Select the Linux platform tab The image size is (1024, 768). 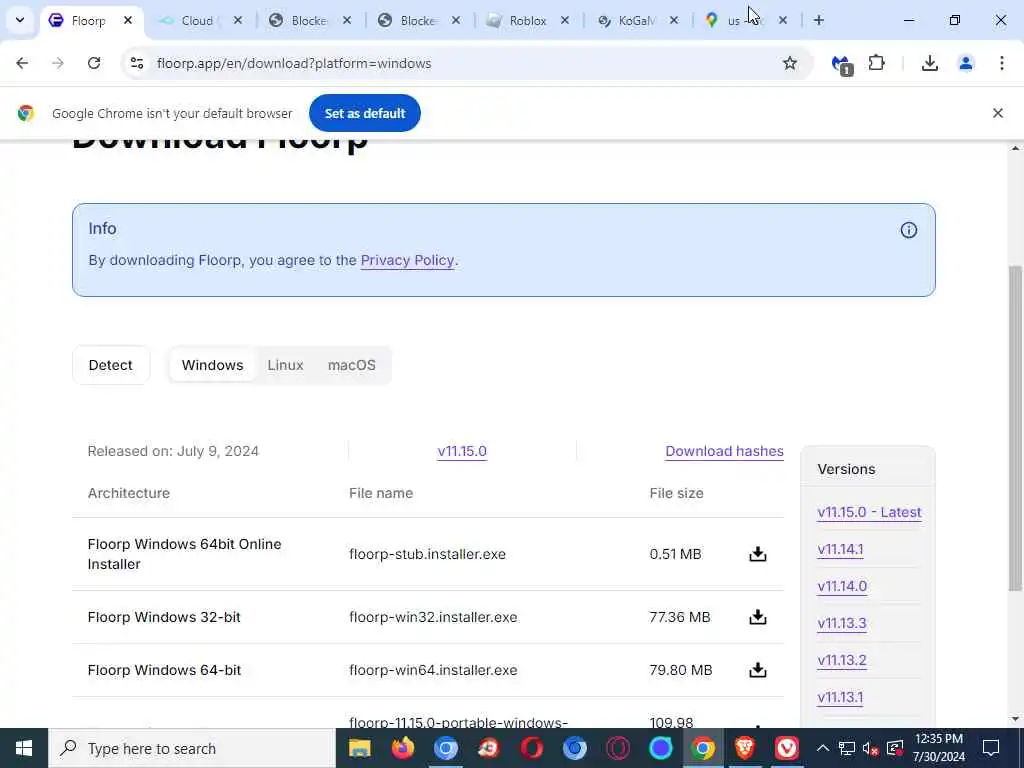click(x=285, y=365)
